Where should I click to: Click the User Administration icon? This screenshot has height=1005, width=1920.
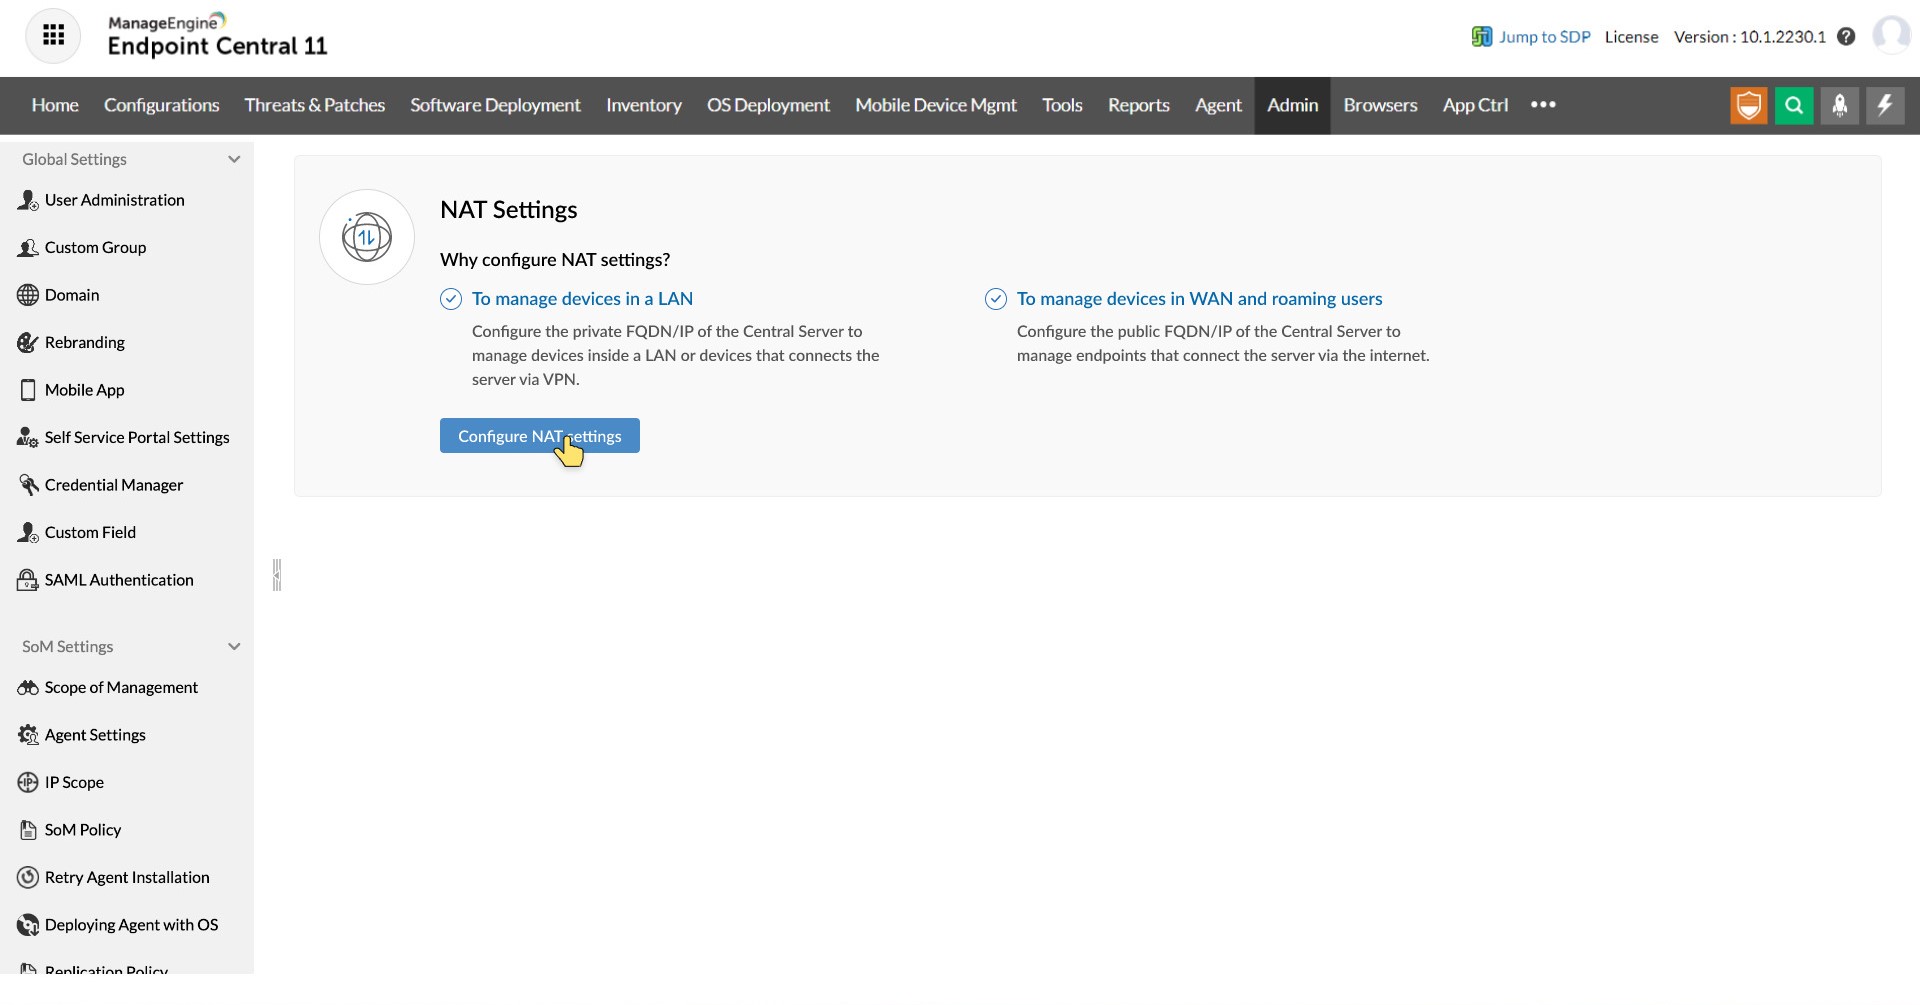tap(28, 200)
